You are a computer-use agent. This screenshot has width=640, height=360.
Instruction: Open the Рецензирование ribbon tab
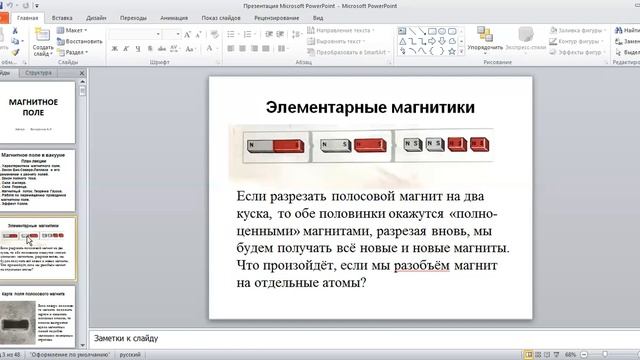tap(277, 18)
